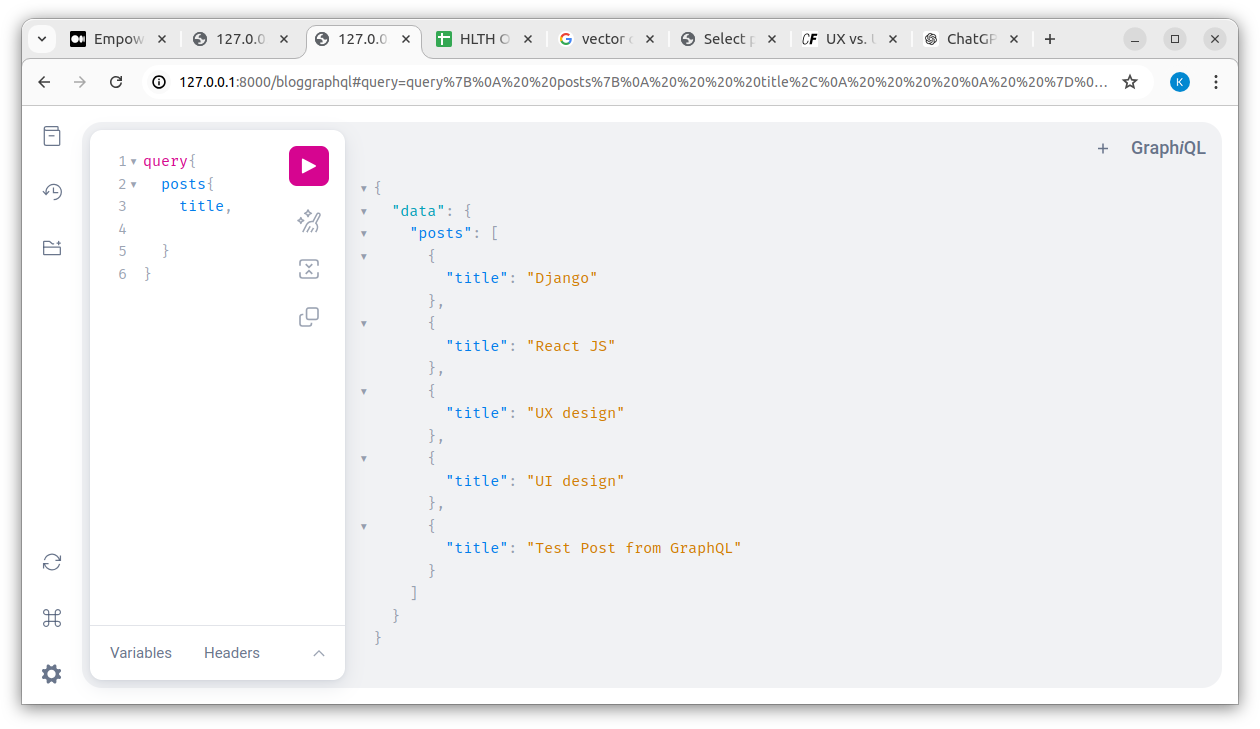Expand the Variables editor tab
This screenshot has width=1260, height=729.
point(141,653)
